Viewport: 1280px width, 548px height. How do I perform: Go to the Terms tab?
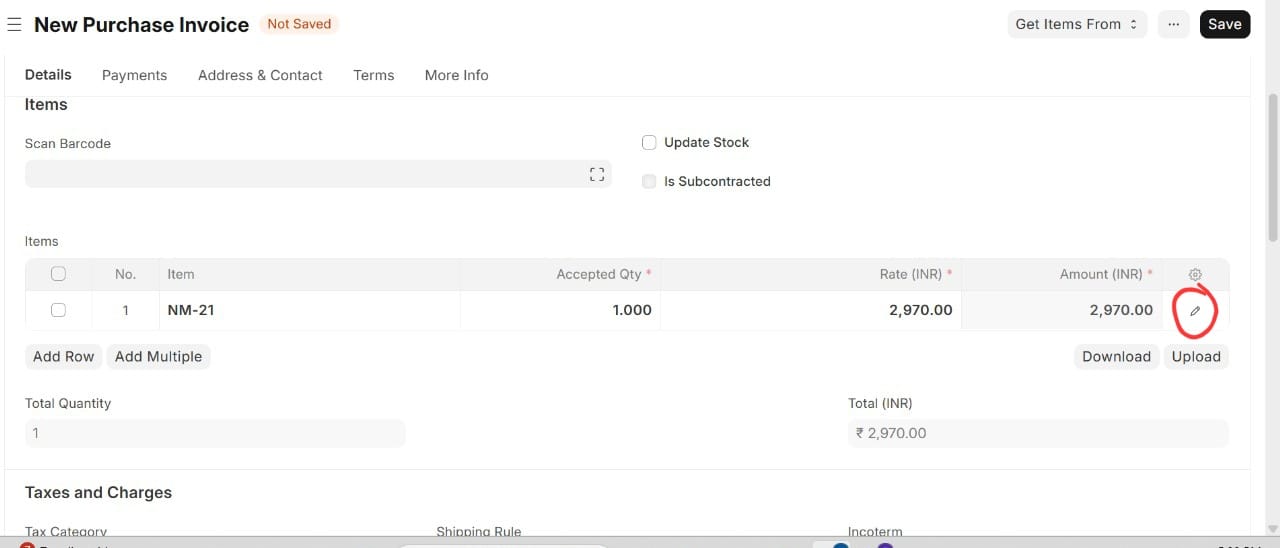373,75
